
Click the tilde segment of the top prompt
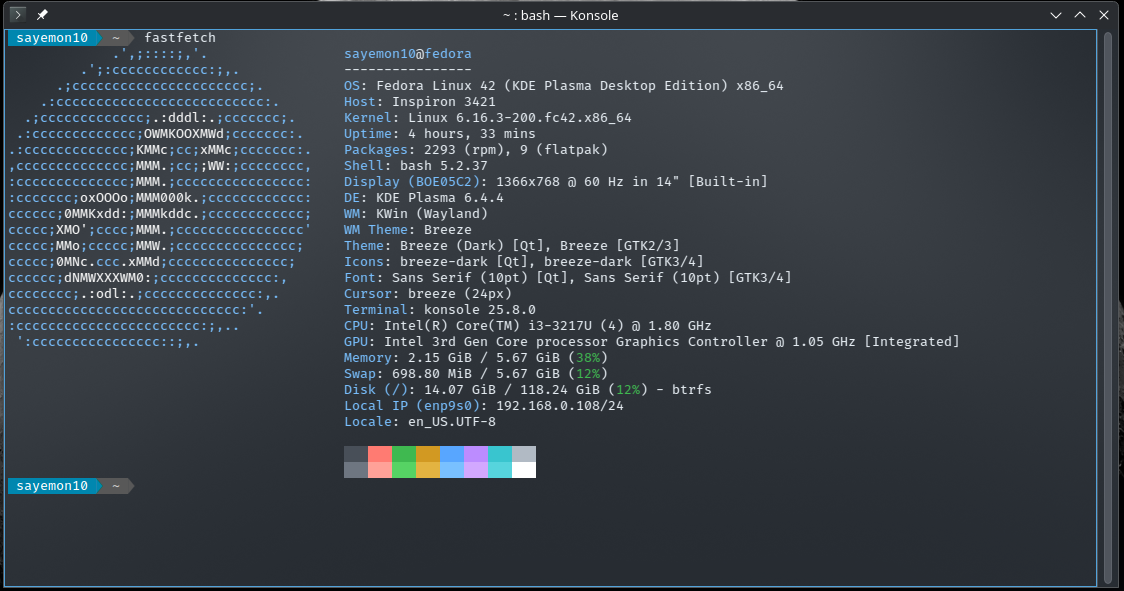[x=116, y=38]
